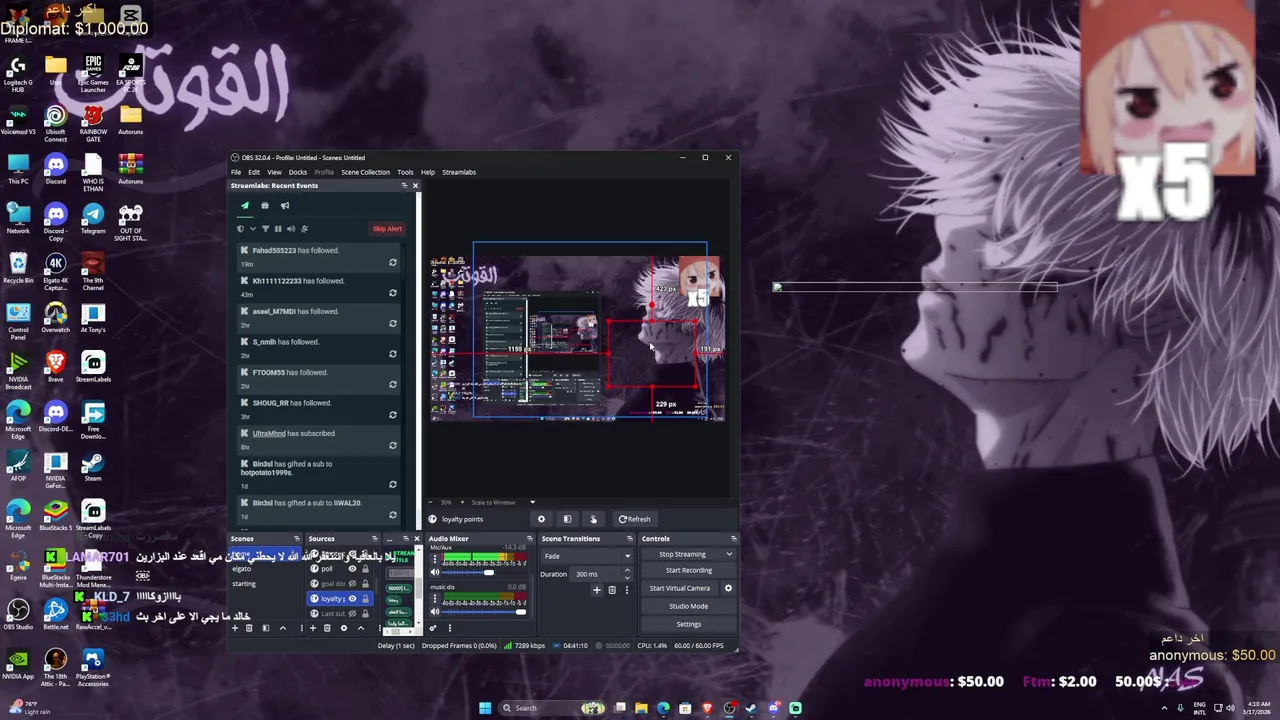The width and height of the screenshot is (1280, 720).
Task: Open Mic/Aux options three-dot menu
Action: pos(435,559)
